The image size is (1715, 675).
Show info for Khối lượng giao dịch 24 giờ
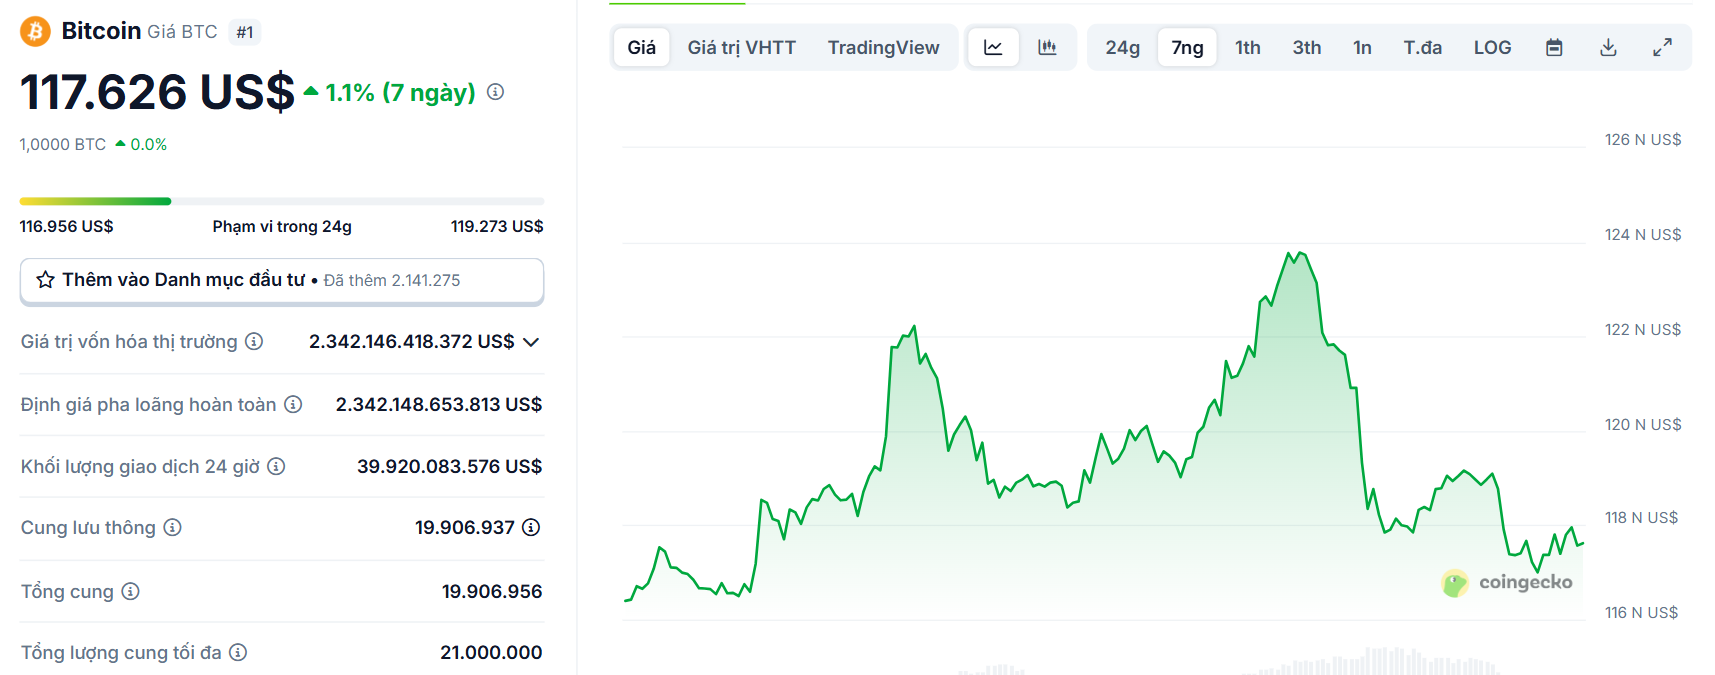[x=276, y=466]
